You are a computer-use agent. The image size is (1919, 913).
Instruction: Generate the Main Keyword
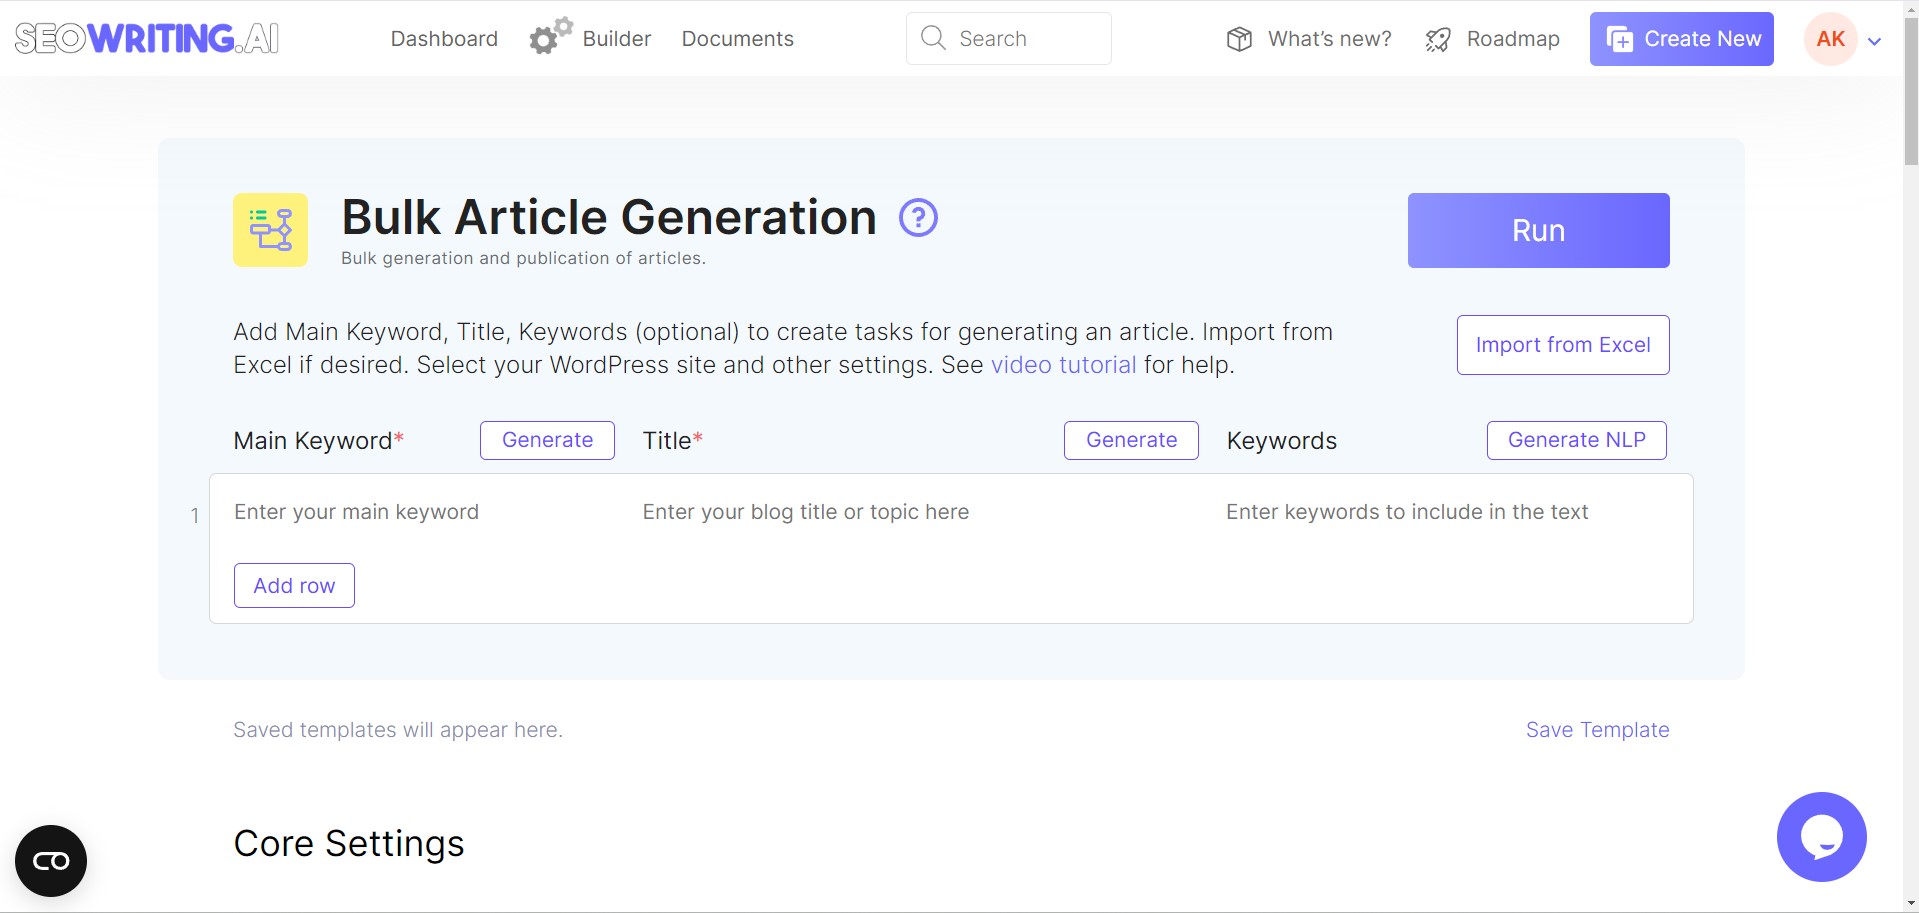click(x=547, y=440)
